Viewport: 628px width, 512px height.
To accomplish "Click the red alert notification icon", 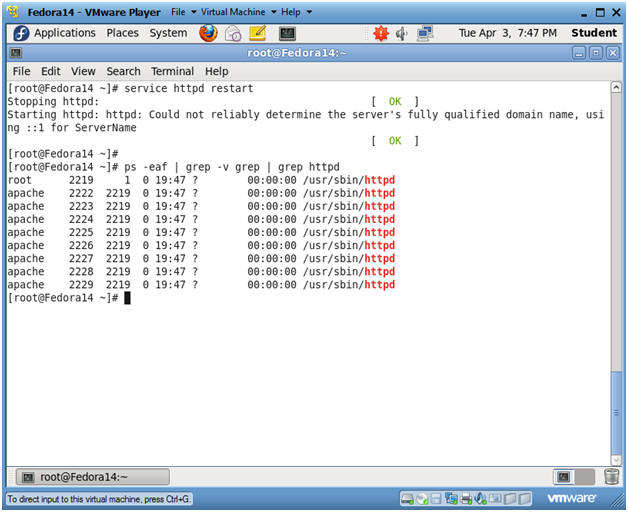I will tap(380, 33).
